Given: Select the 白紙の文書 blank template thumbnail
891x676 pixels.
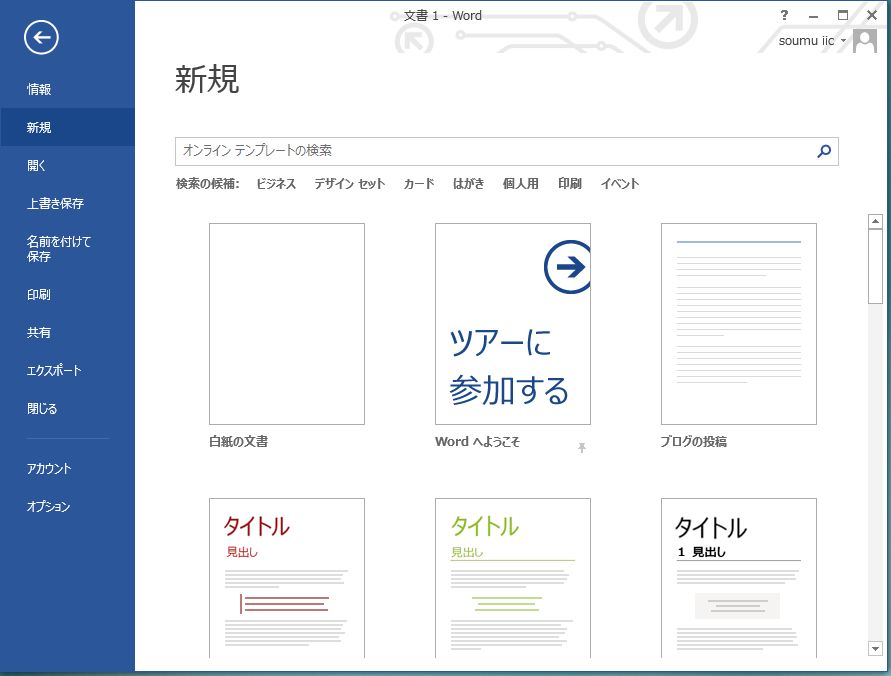Looking at the screenshot, I should click(287, 324).
